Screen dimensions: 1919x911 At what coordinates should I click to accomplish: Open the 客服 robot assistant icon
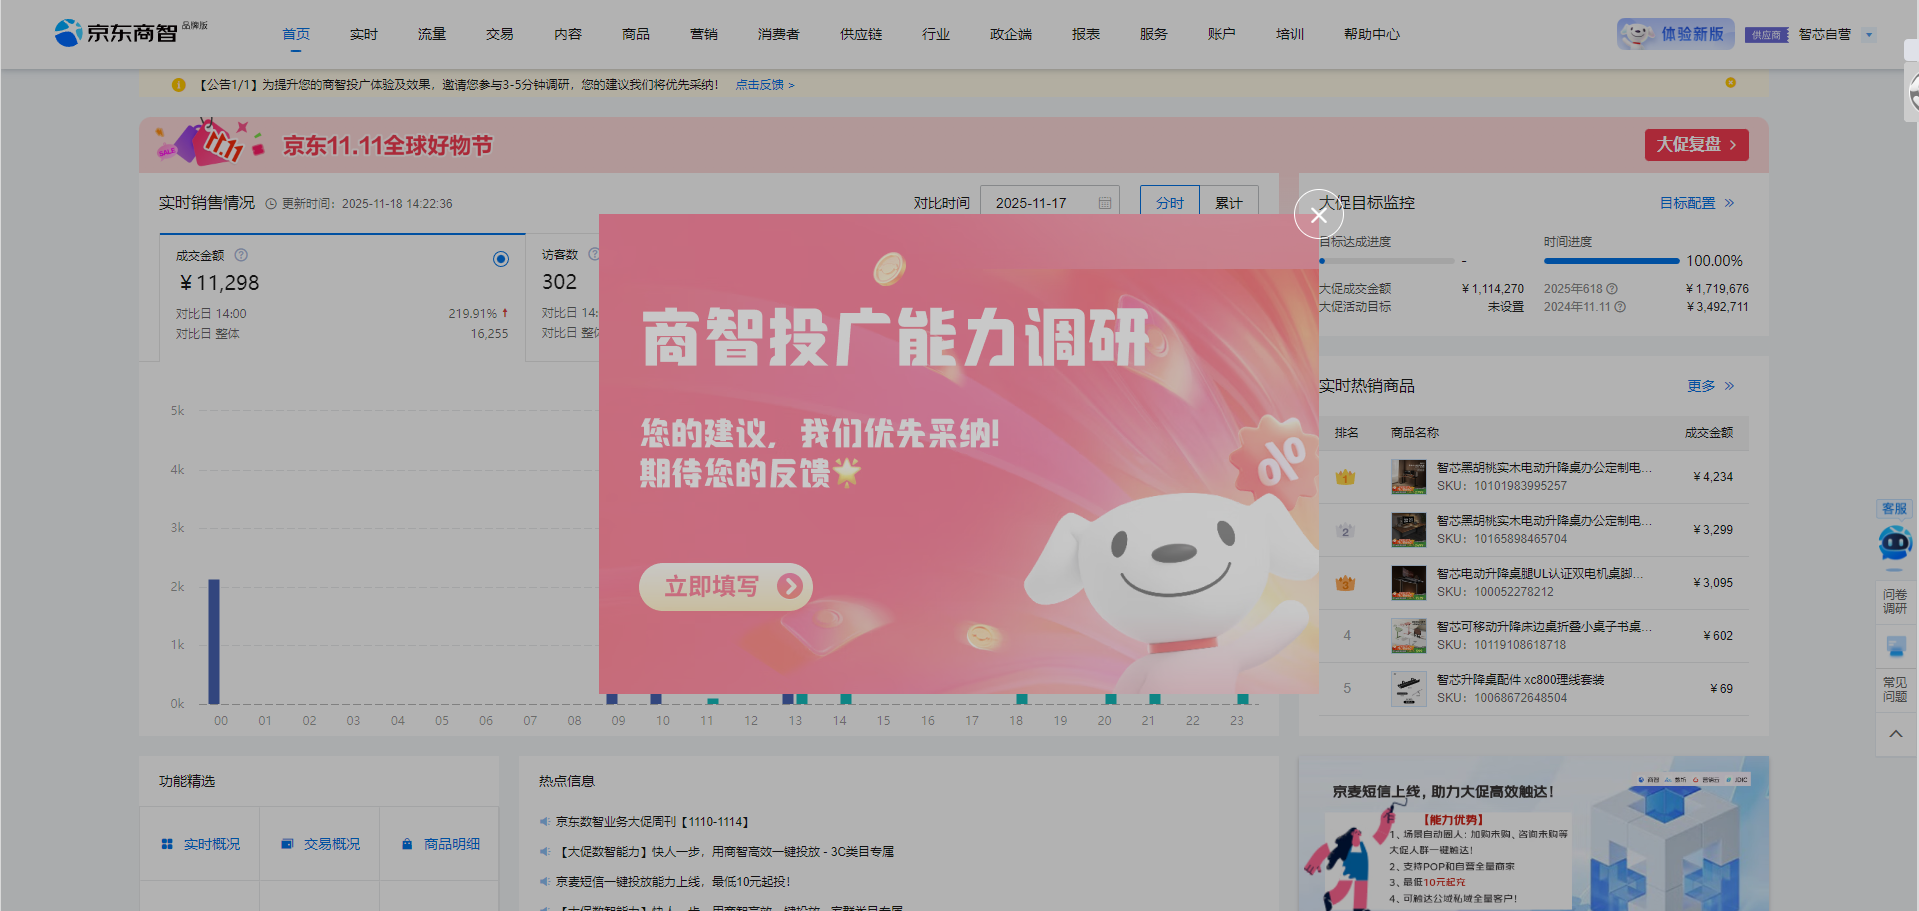[x=1895, y=543]
